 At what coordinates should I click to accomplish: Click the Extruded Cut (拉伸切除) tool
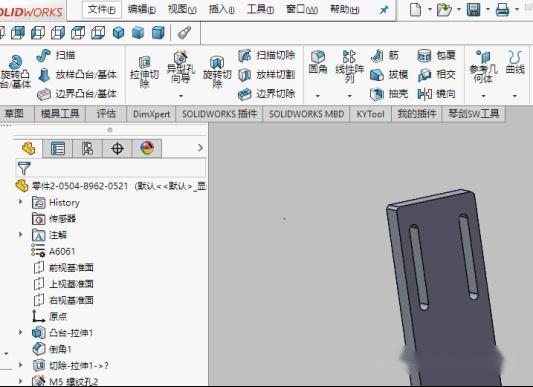144,72
